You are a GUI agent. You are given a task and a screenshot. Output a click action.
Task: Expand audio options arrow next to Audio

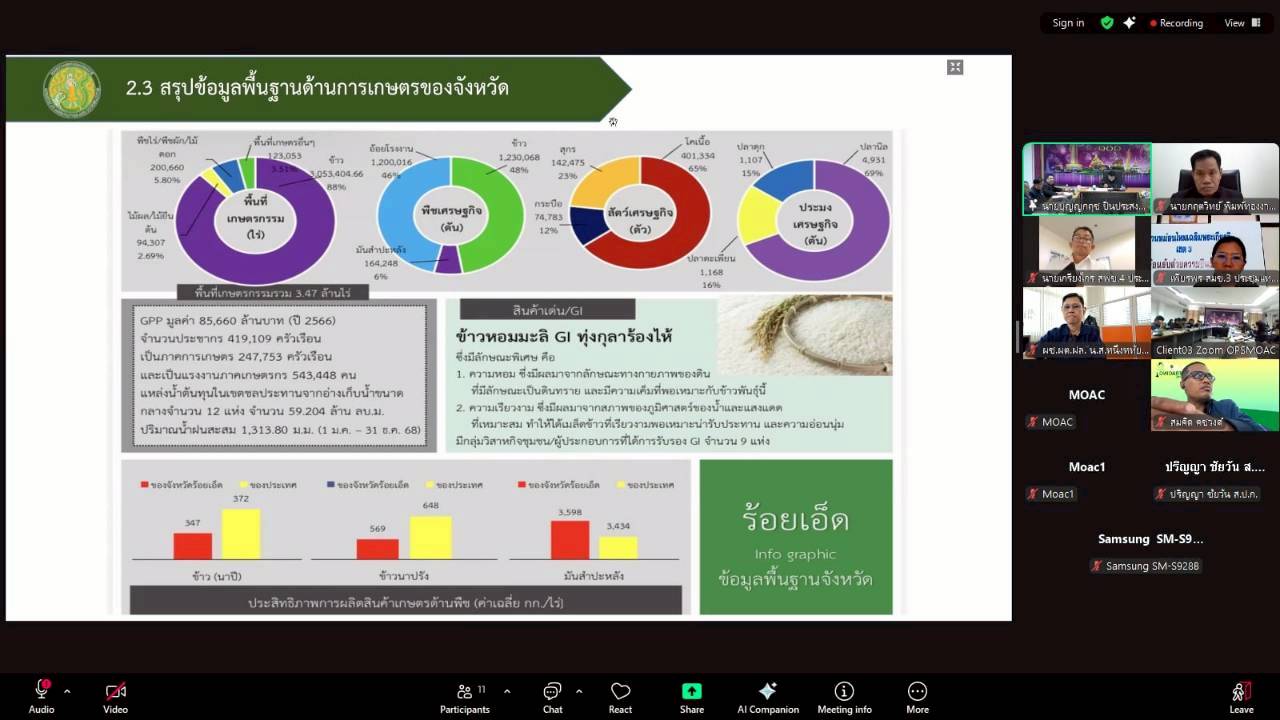[67, 691]
